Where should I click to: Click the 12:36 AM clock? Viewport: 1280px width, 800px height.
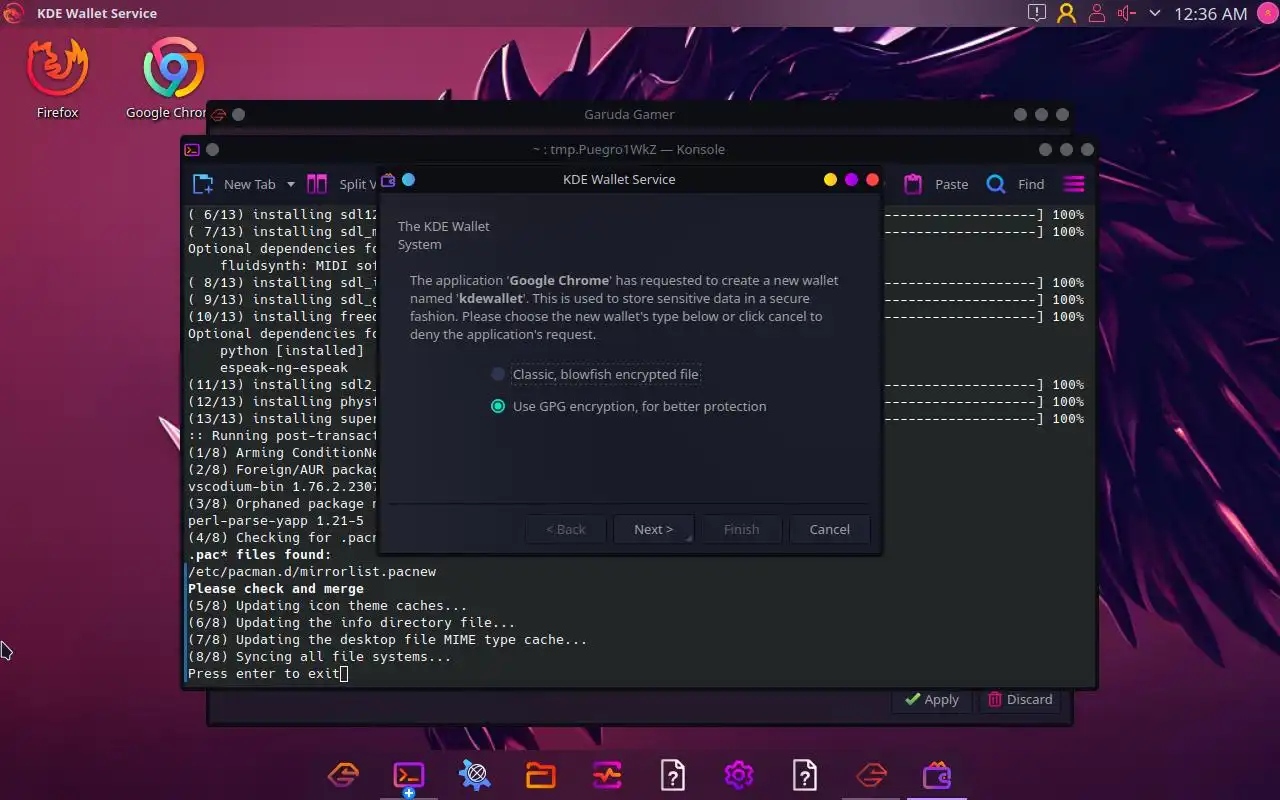1211,14
